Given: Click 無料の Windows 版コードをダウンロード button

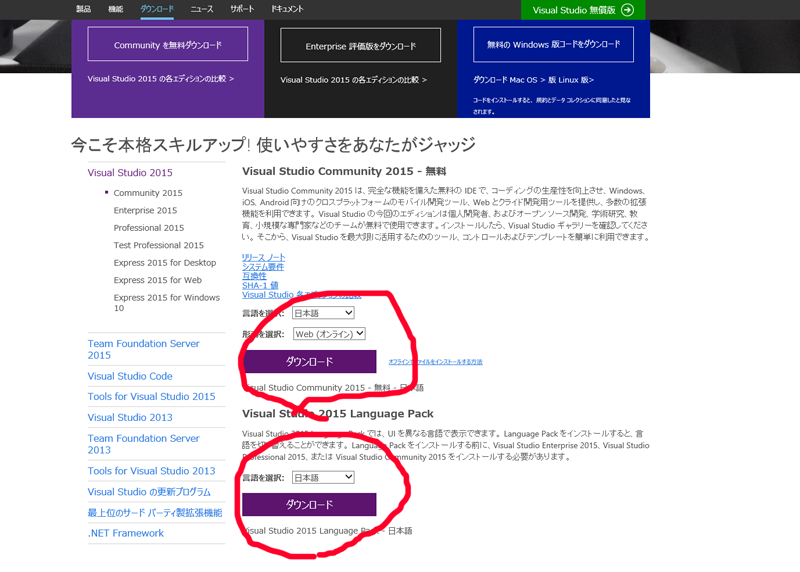Looking at the screenshot, I should (553, 45).
